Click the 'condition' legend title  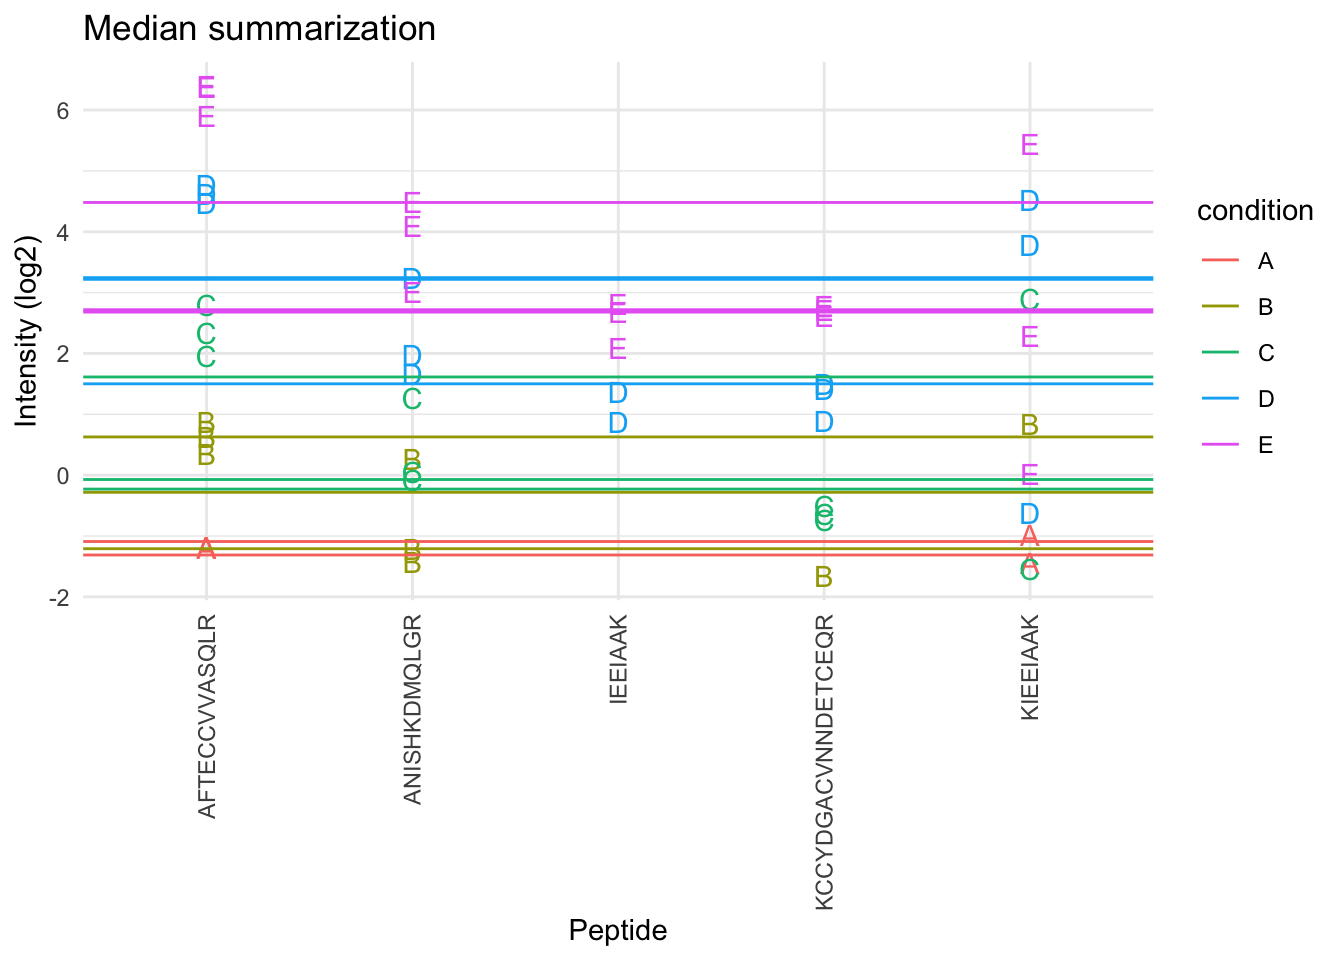pyautogui.click(x=1255, y=211)
